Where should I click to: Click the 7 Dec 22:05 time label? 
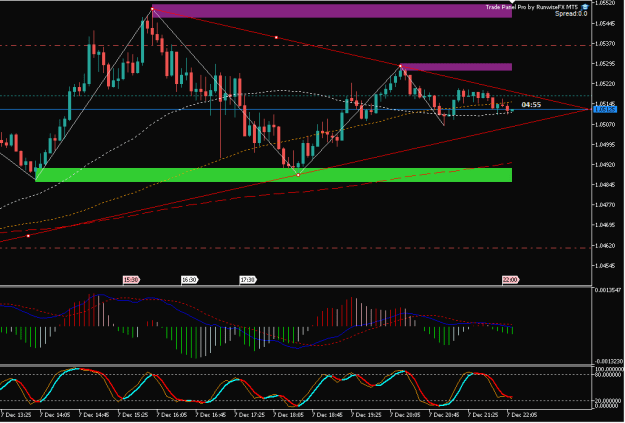[522, 415]
